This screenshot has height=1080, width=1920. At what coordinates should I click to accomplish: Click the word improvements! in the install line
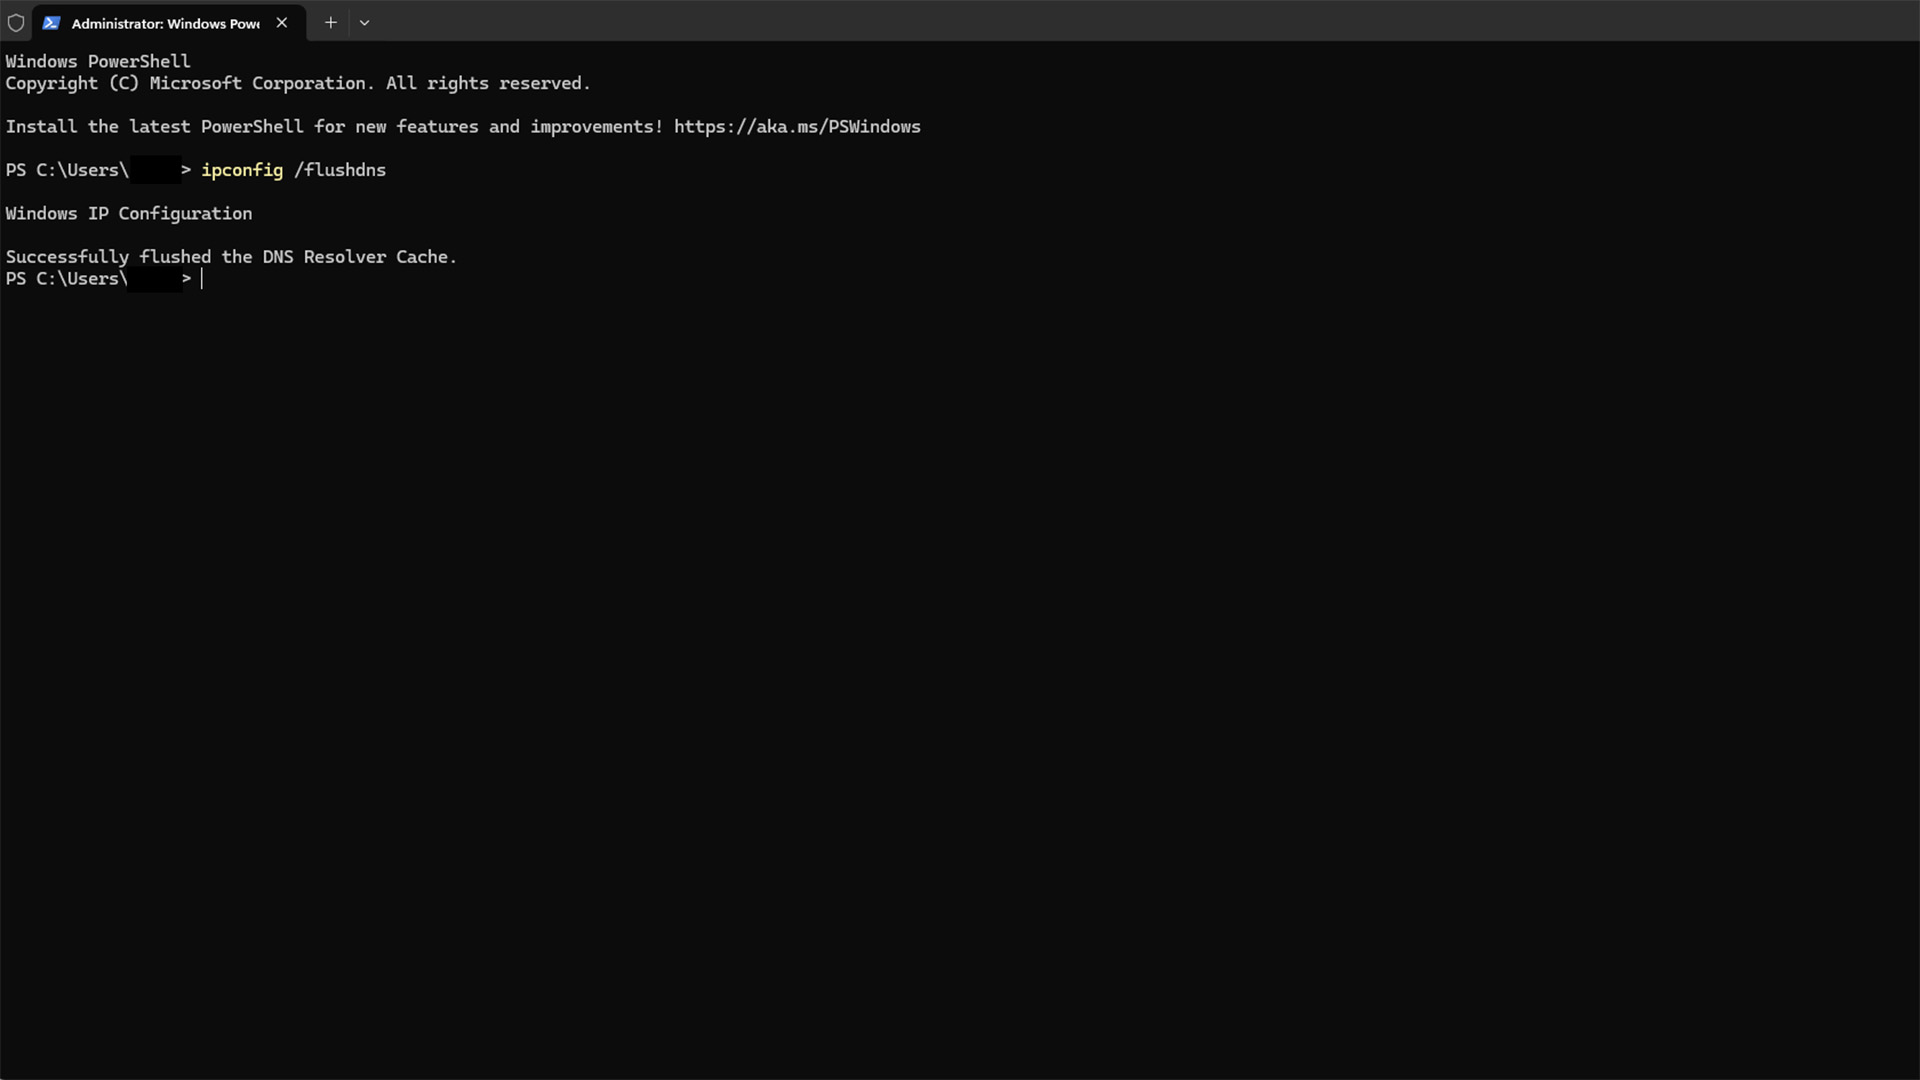596,127
